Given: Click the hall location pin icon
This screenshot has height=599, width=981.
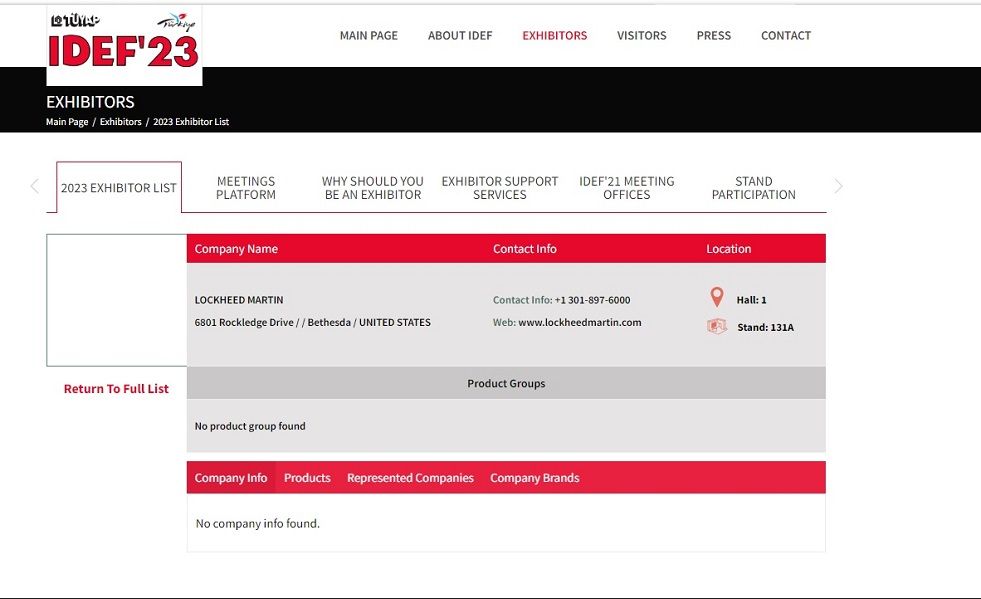Looking at the screenshot, I should (716, 297).
